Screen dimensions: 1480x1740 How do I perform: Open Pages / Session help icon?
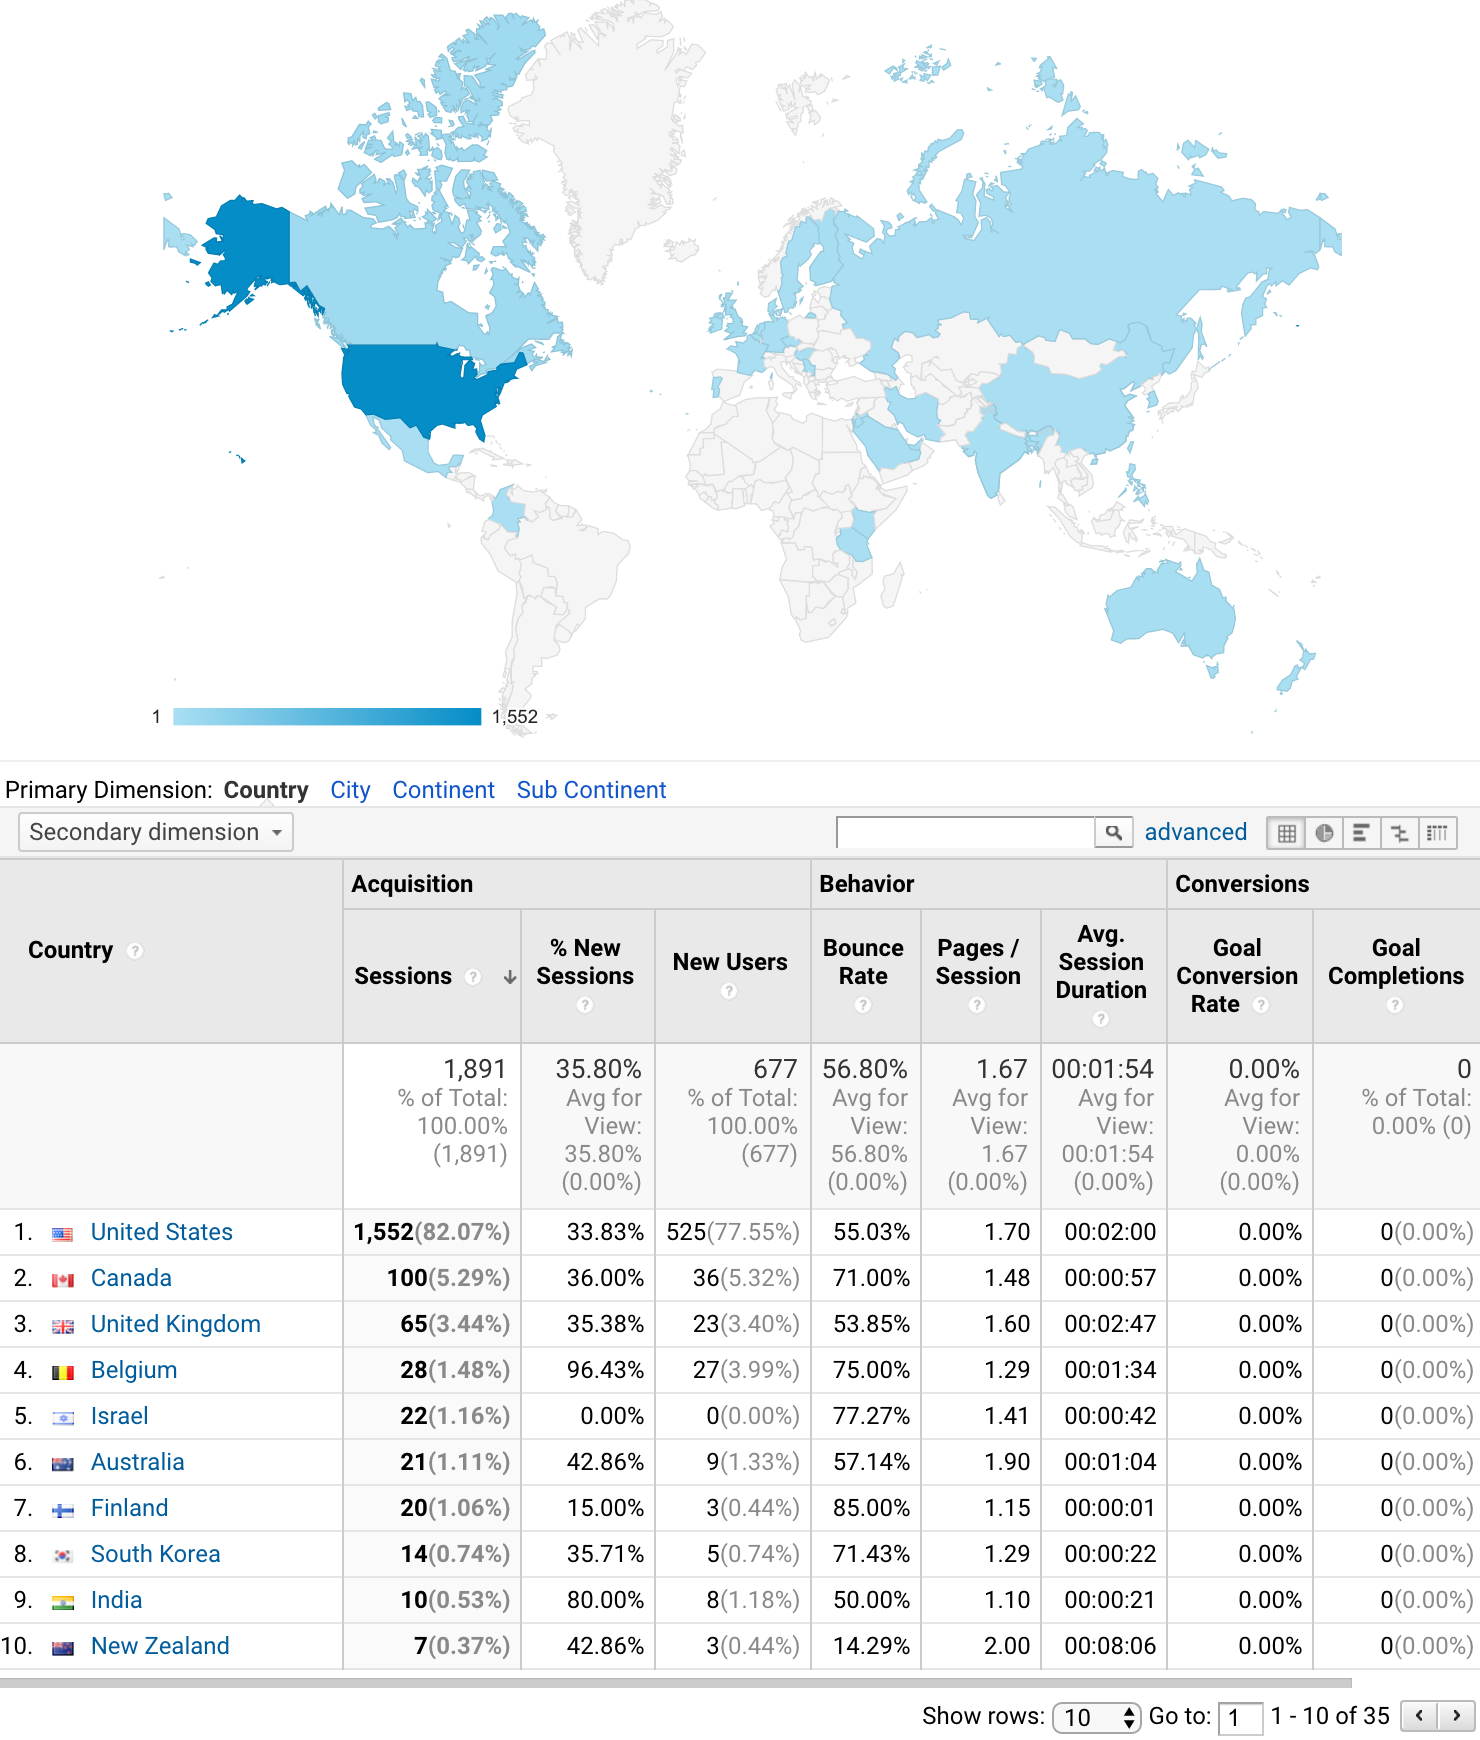coord(977,1005)
